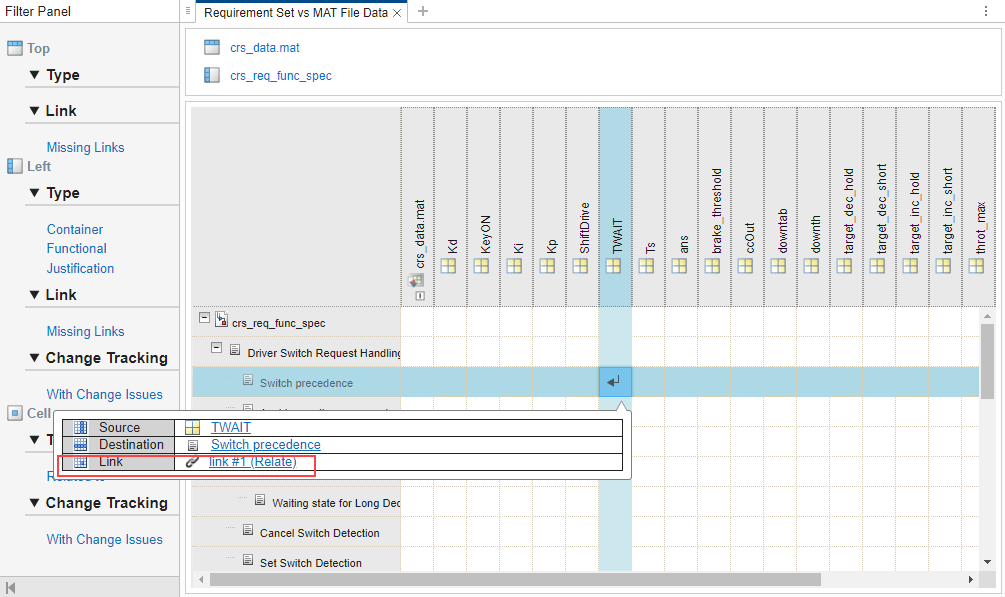Open the three-dot options menu at top right
1005x597 pixels.
pyautogui.click(x=986, y=11)
